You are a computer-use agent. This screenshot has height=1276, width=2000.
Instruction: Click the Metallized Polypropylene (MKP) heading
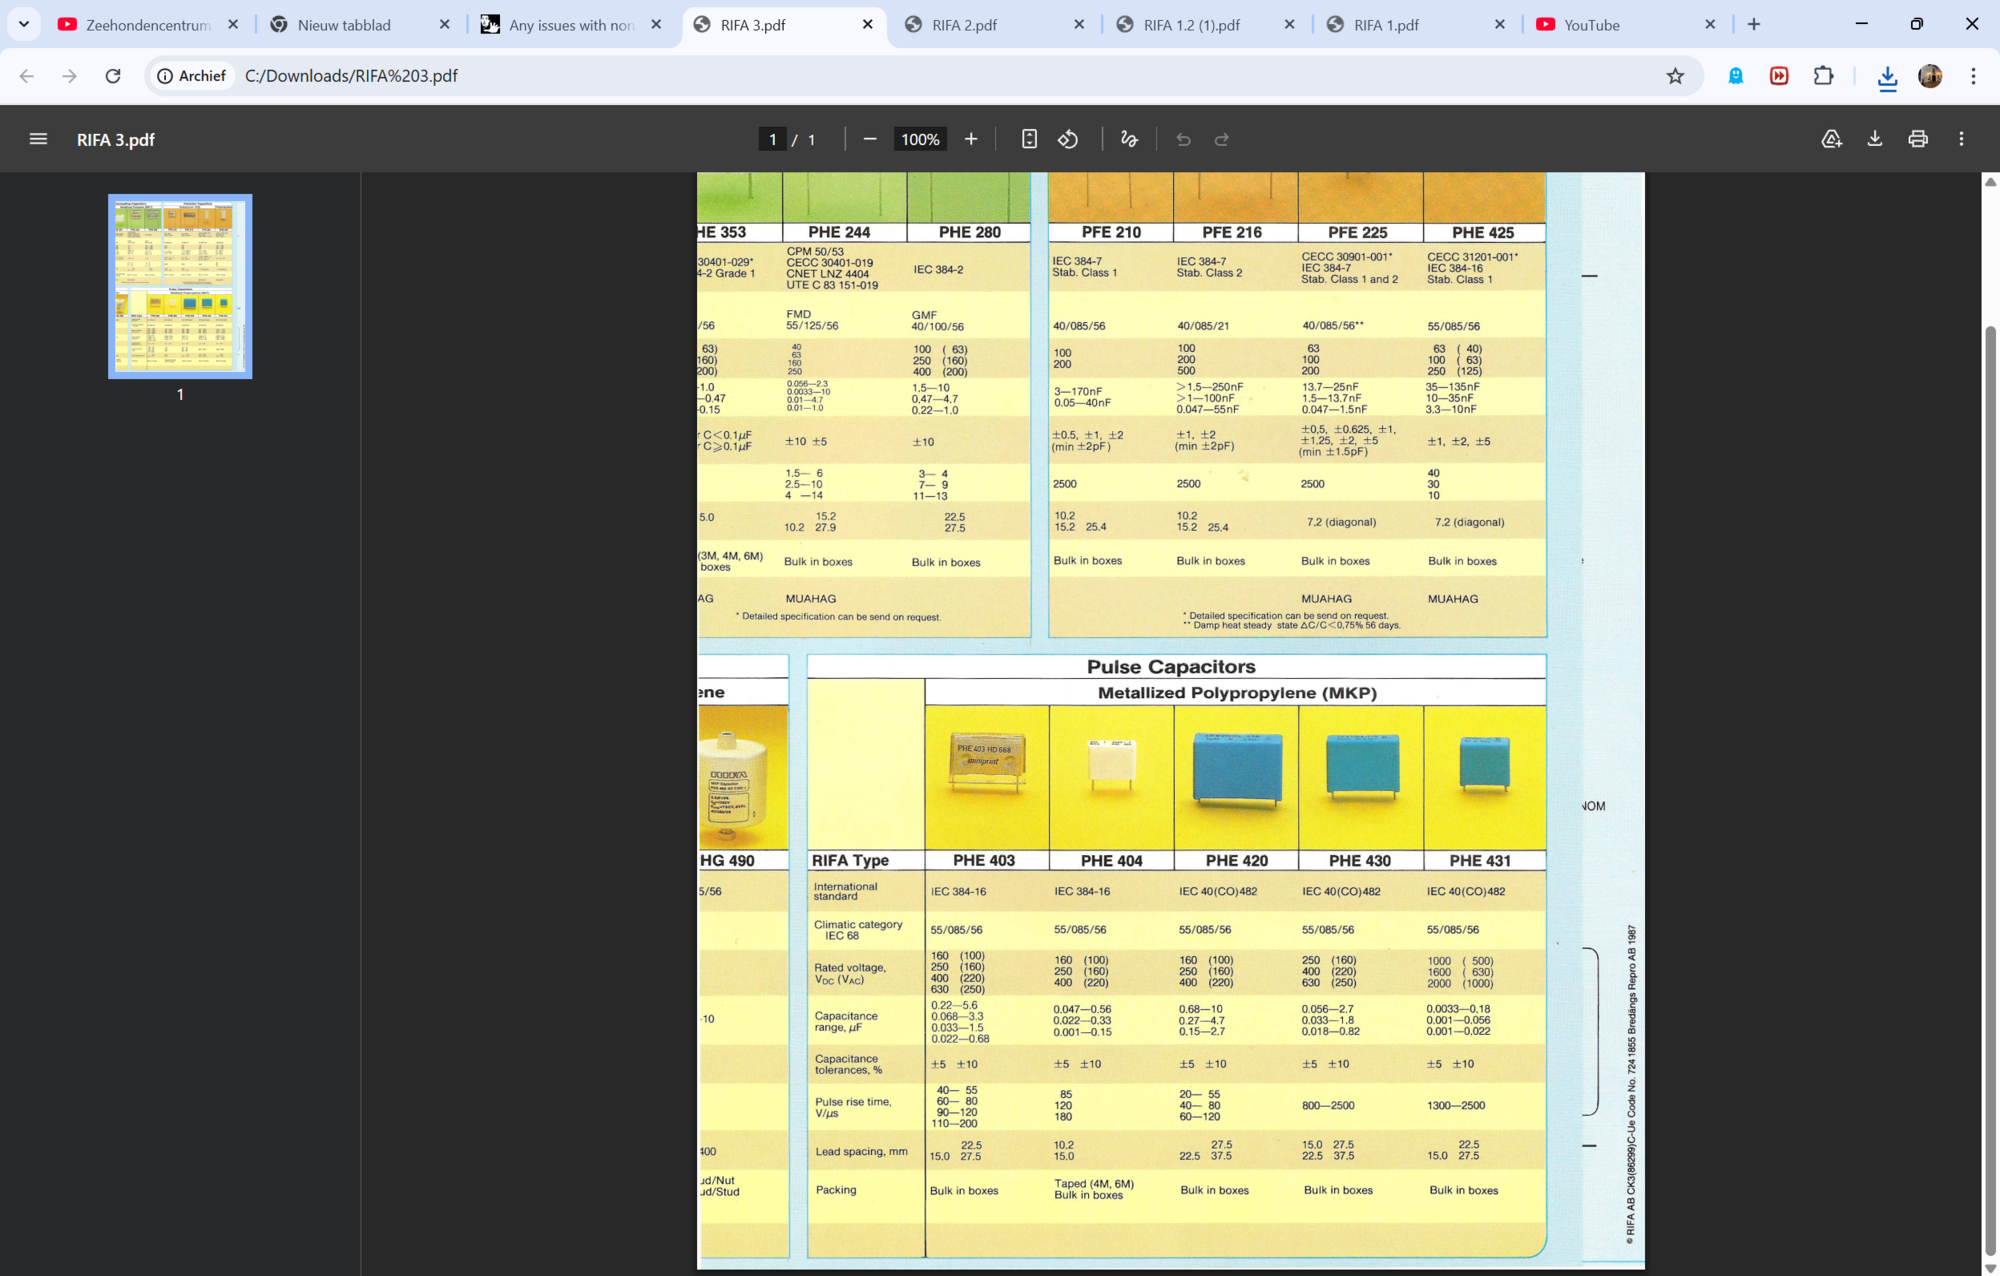click(x=1237, y=693)
